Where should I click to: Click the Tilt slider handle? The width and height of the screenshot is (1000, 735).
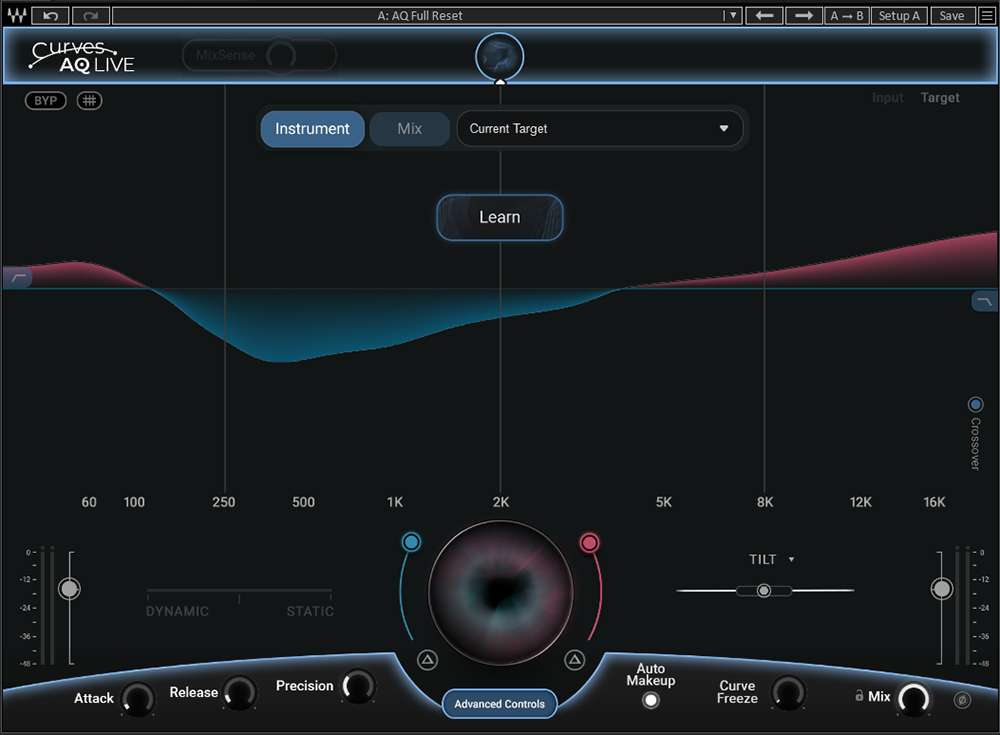tap(764, 591)
